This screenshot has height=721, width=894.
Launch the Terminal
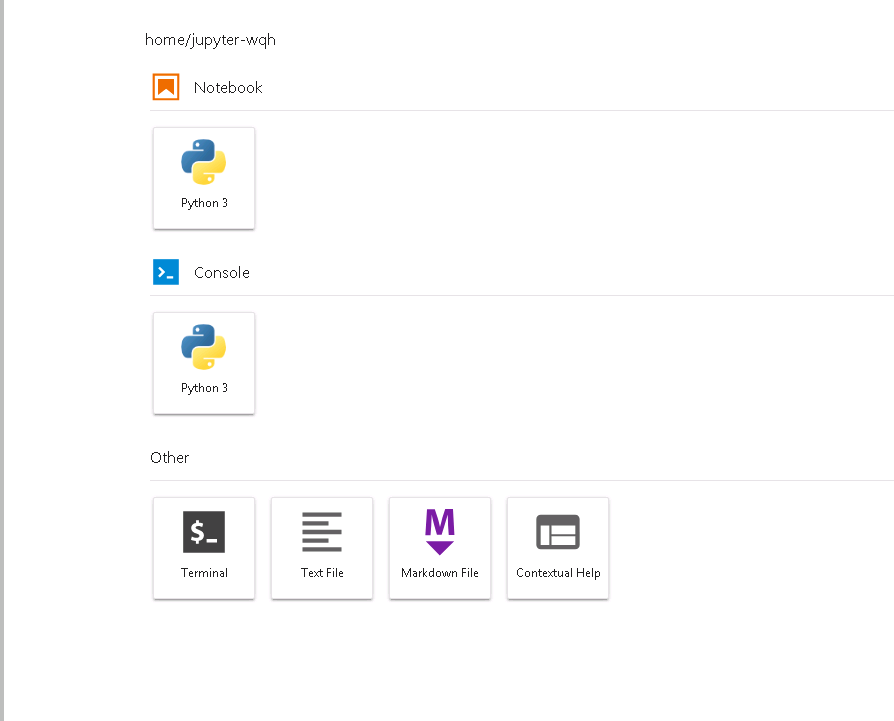(x=204, y=548)
